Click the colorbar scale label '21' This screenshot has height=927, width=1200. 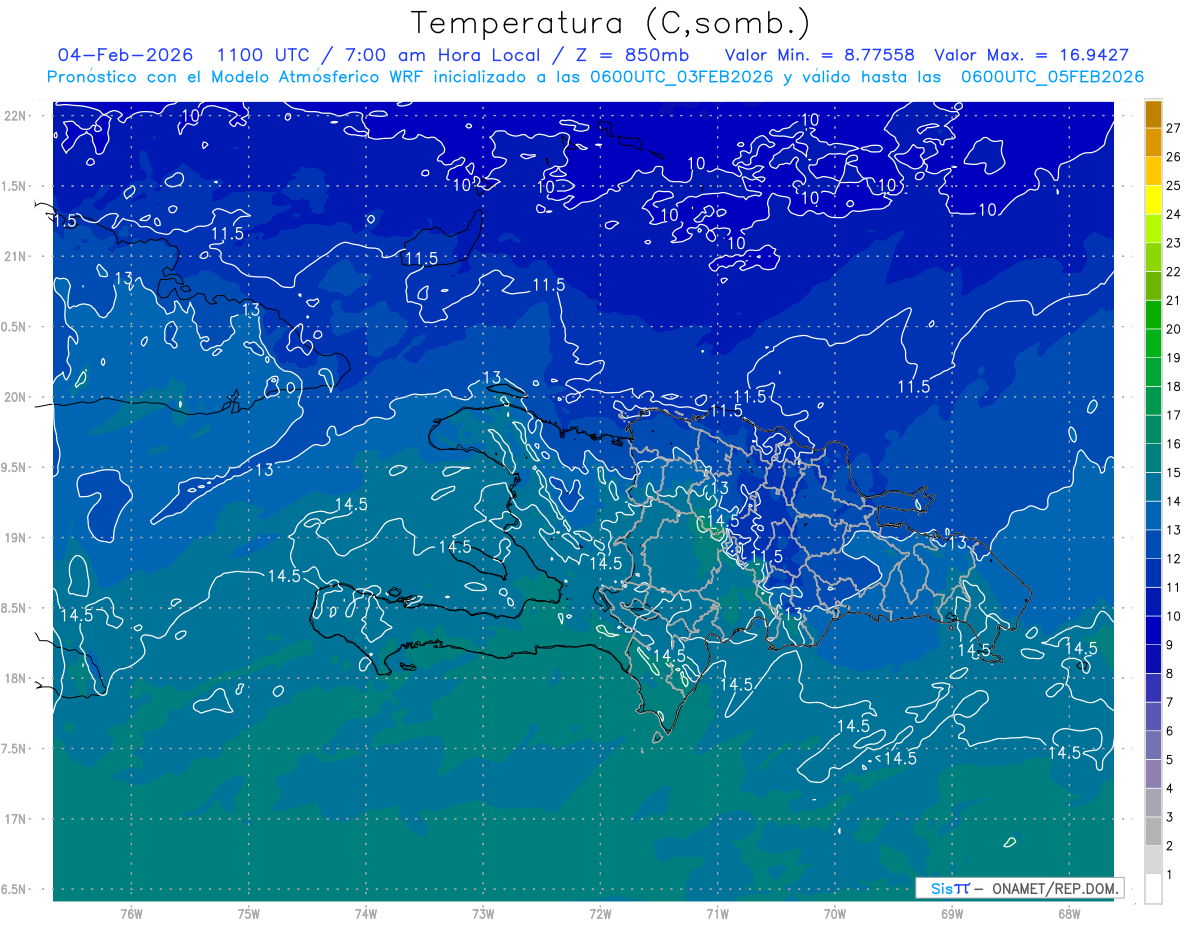pos(1174,300)
